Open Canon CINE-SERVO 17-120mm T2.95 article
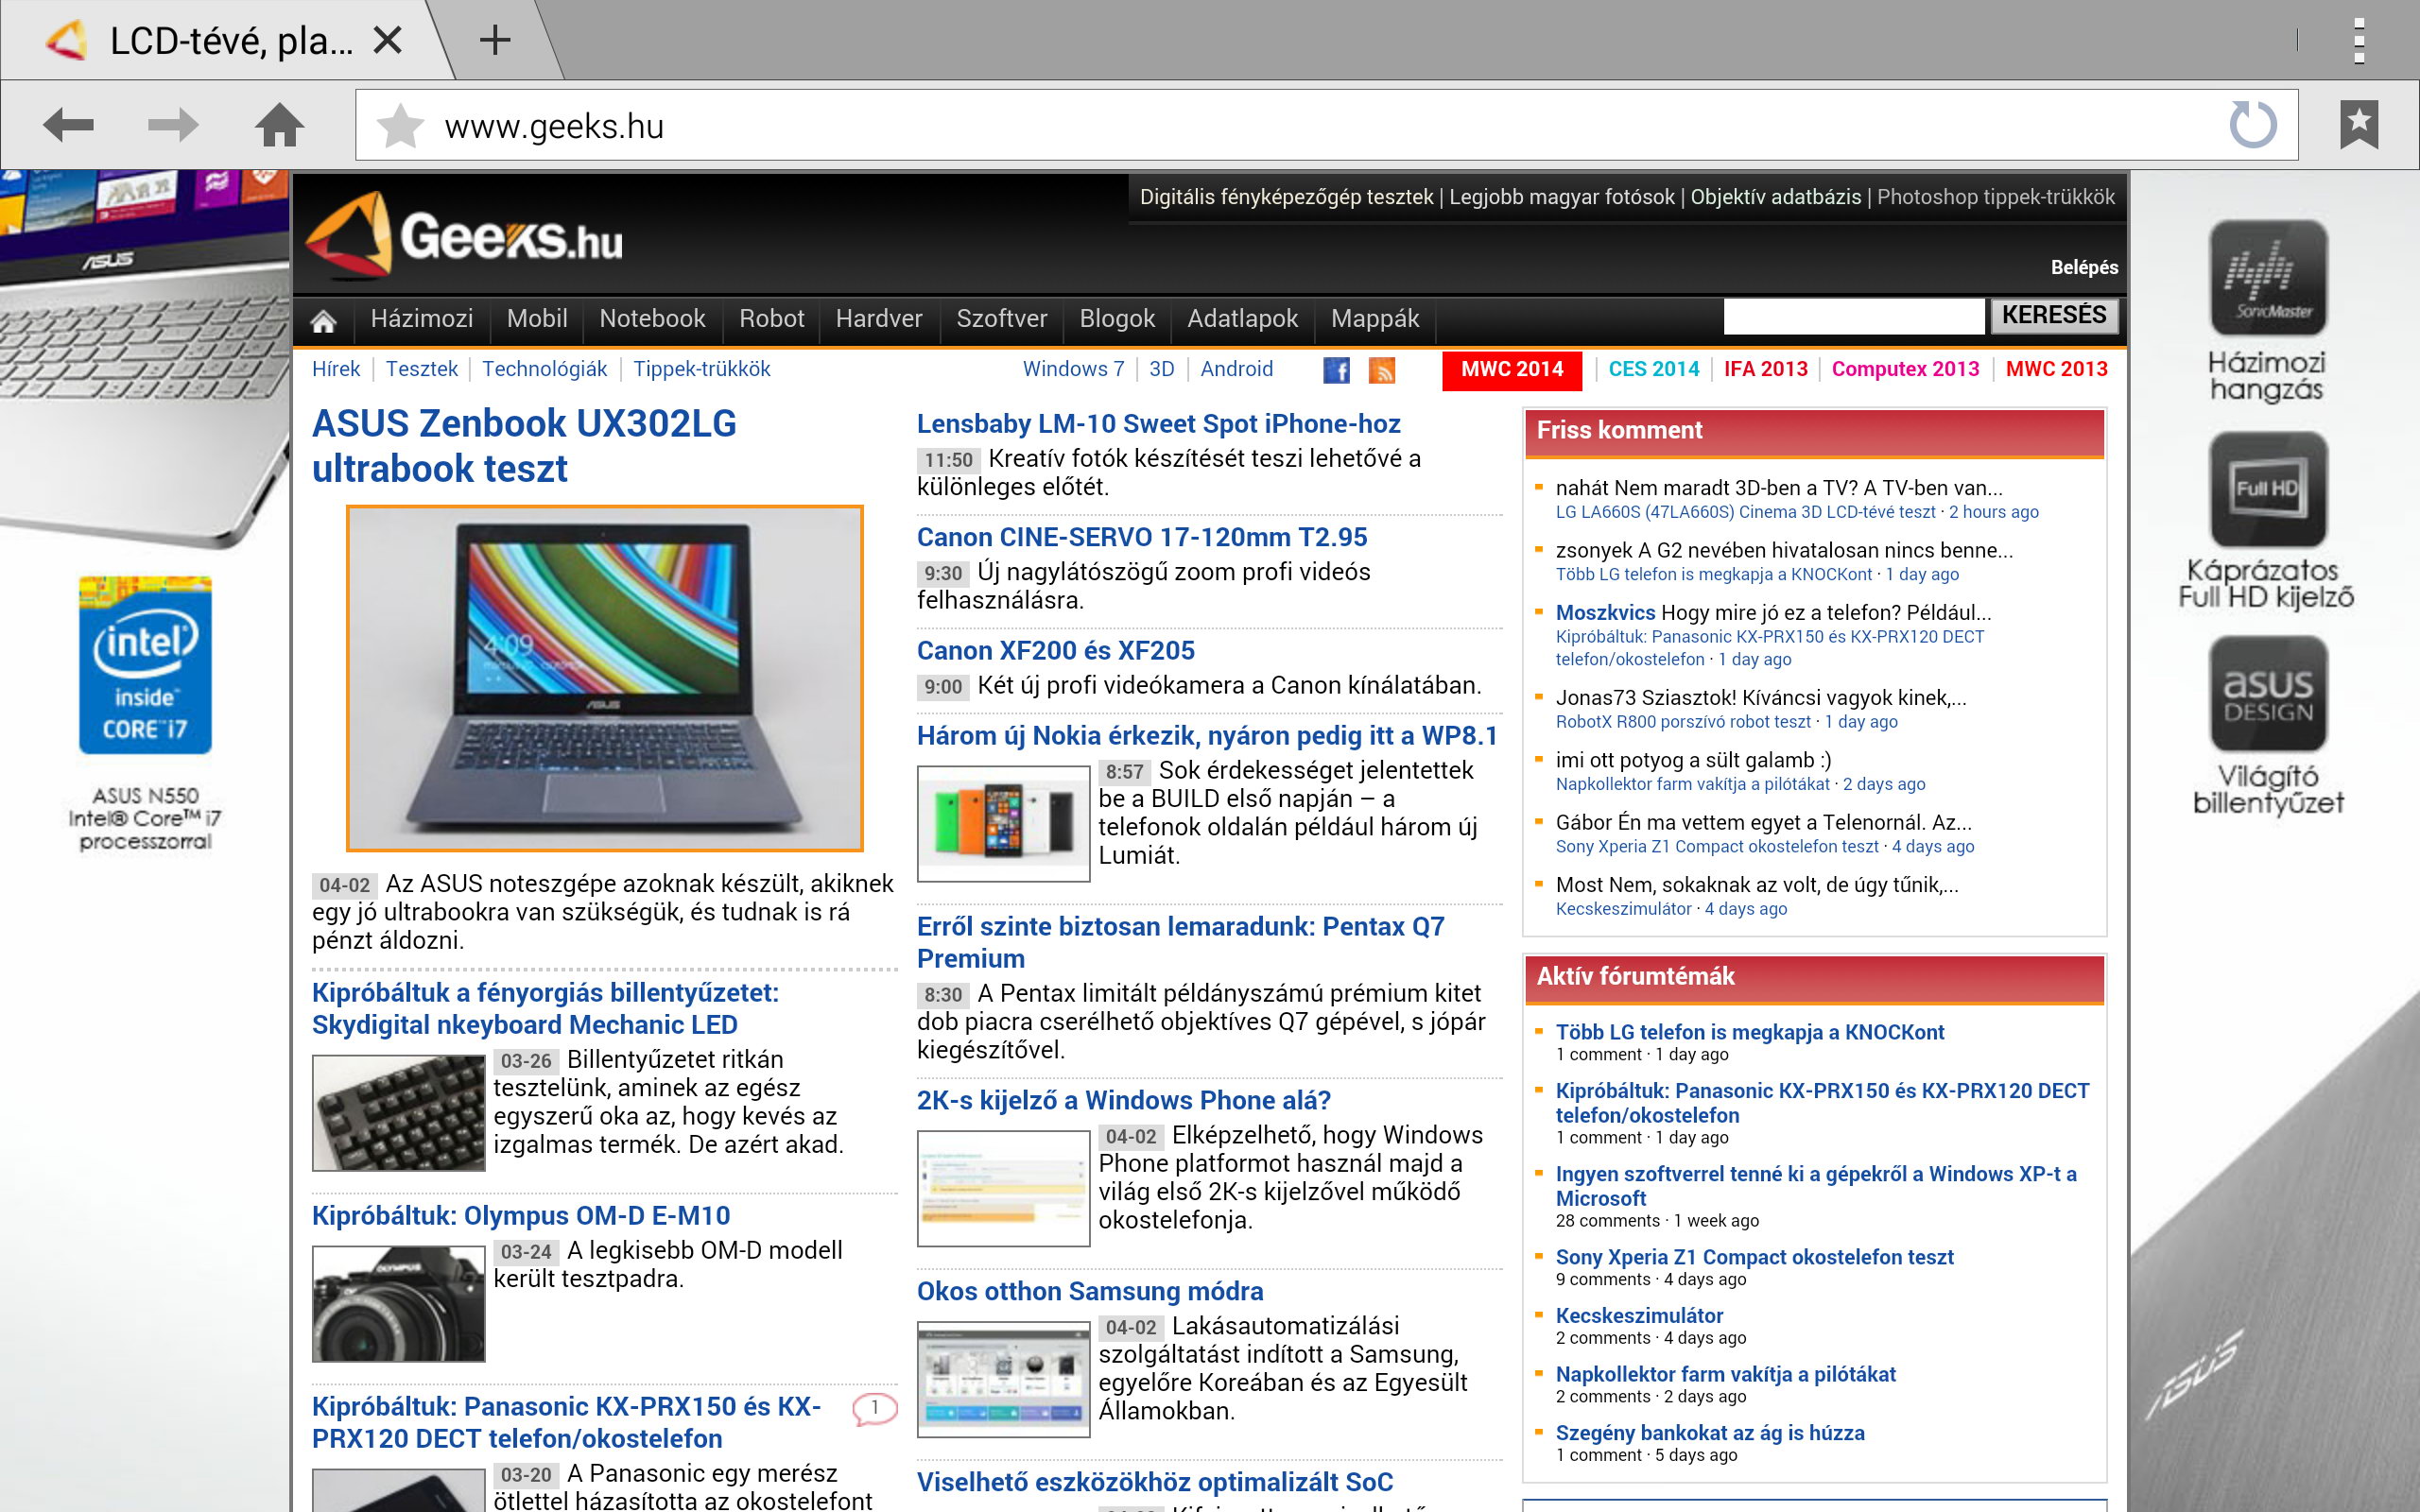The height and width of the screenshot is (1512, 2420). pos(1142,537)
